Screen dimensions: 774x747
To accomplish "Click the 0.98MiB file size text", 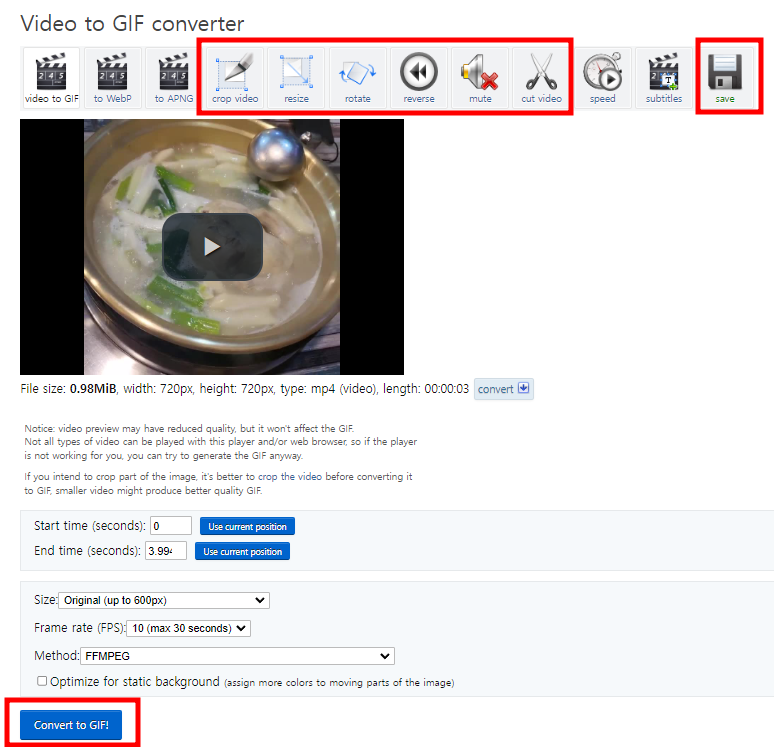I will coord(93,389).
